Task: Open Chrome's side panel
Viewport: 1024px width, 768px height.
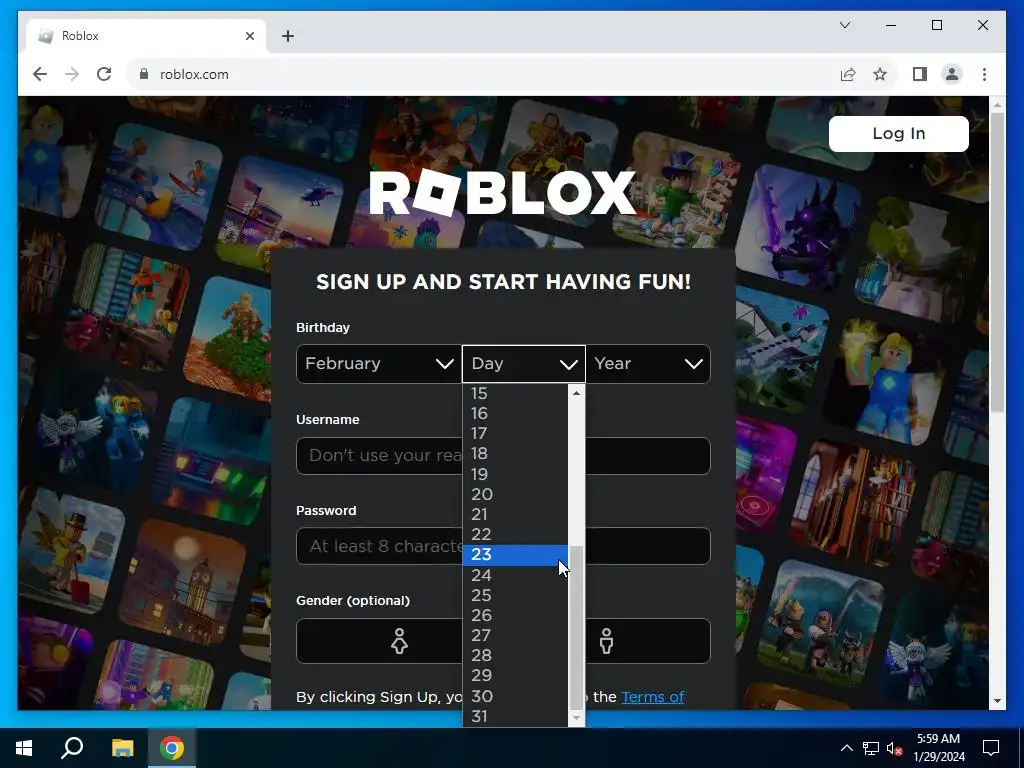Action: (920, 74)
